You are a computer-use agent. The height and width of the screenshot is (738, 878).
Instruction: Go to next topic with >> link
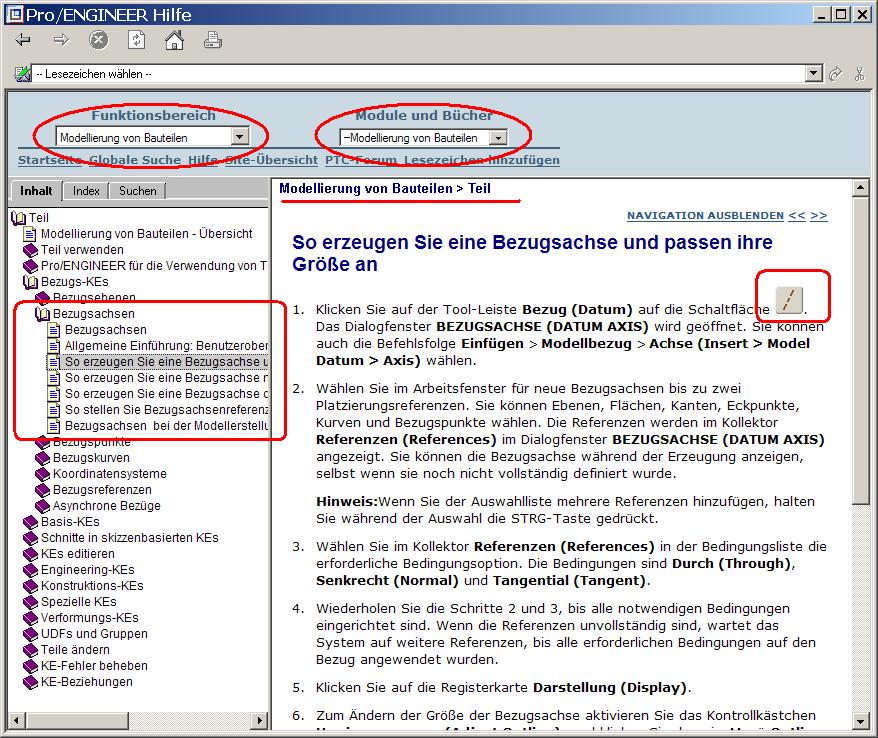(819, 216)
